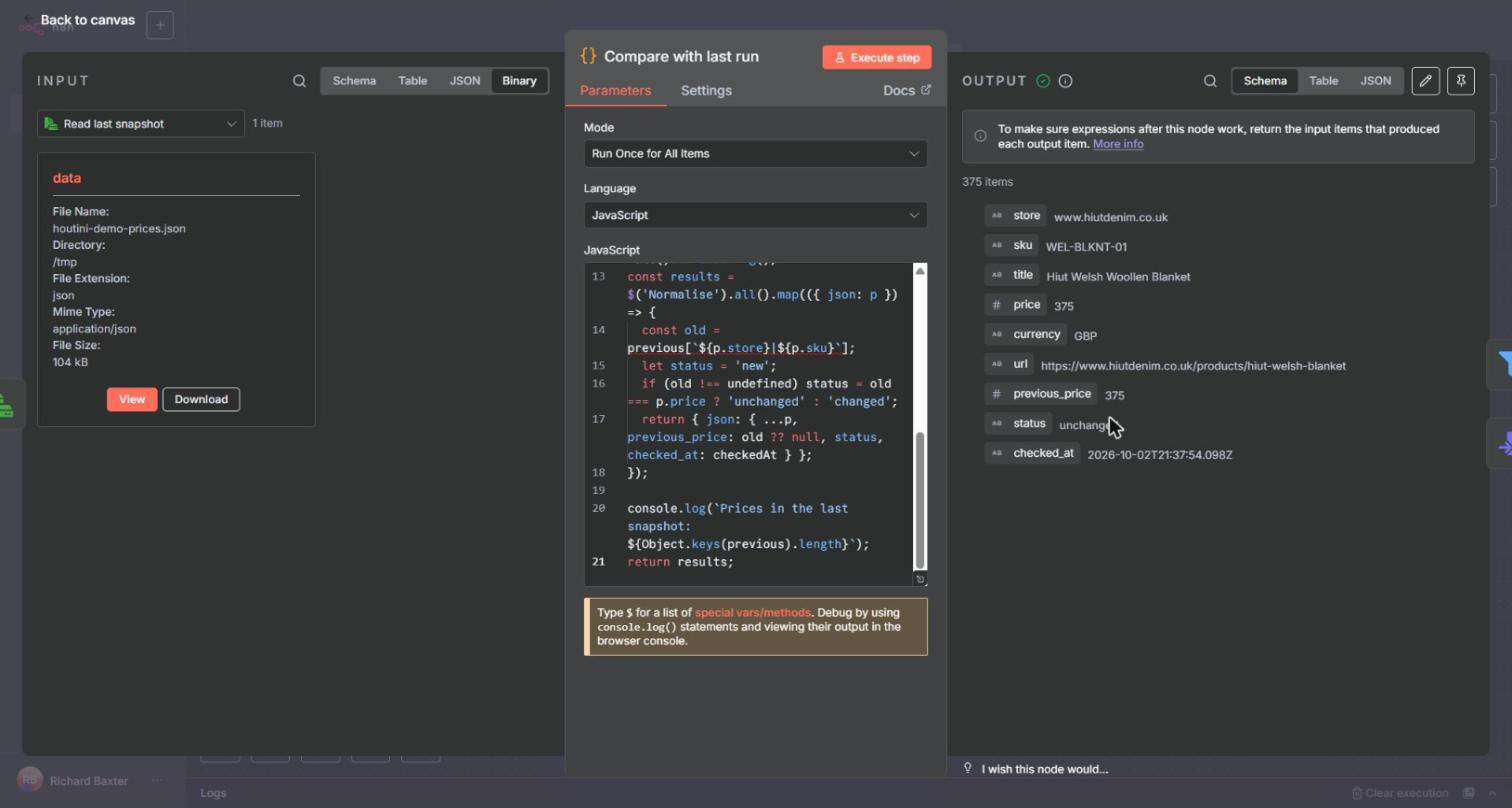The height and width of the screenshot is (808, 1512).
Task: Click the add plus icon near Back to canvas
Action: (160, 25)
